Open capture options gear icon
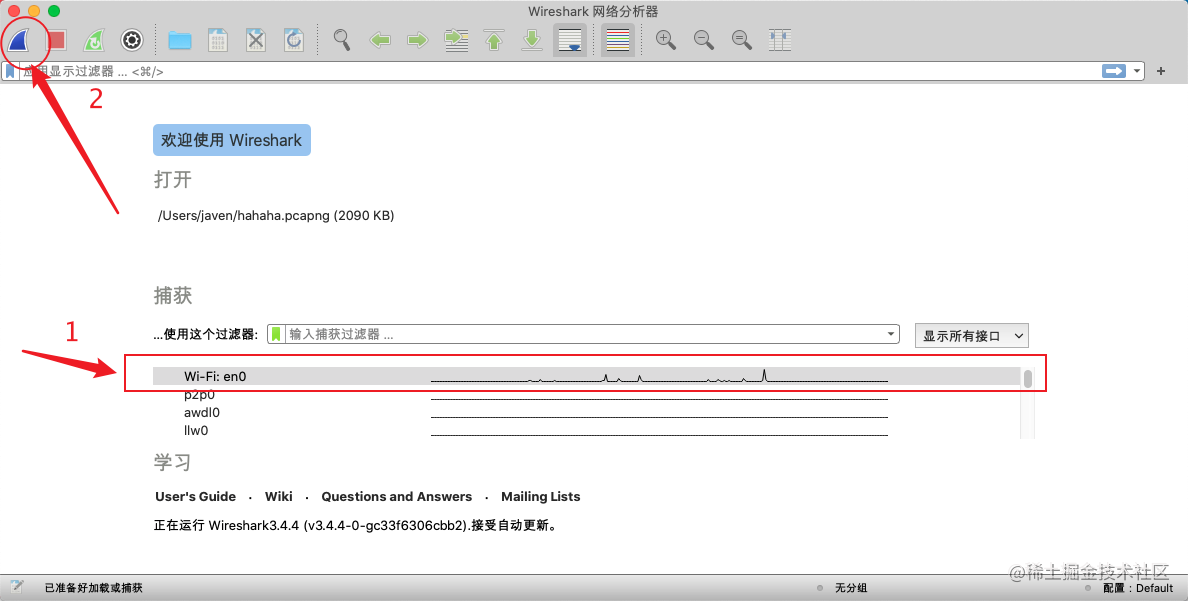This screenshot has width=1188, height=601. click(x=132, y=39)
